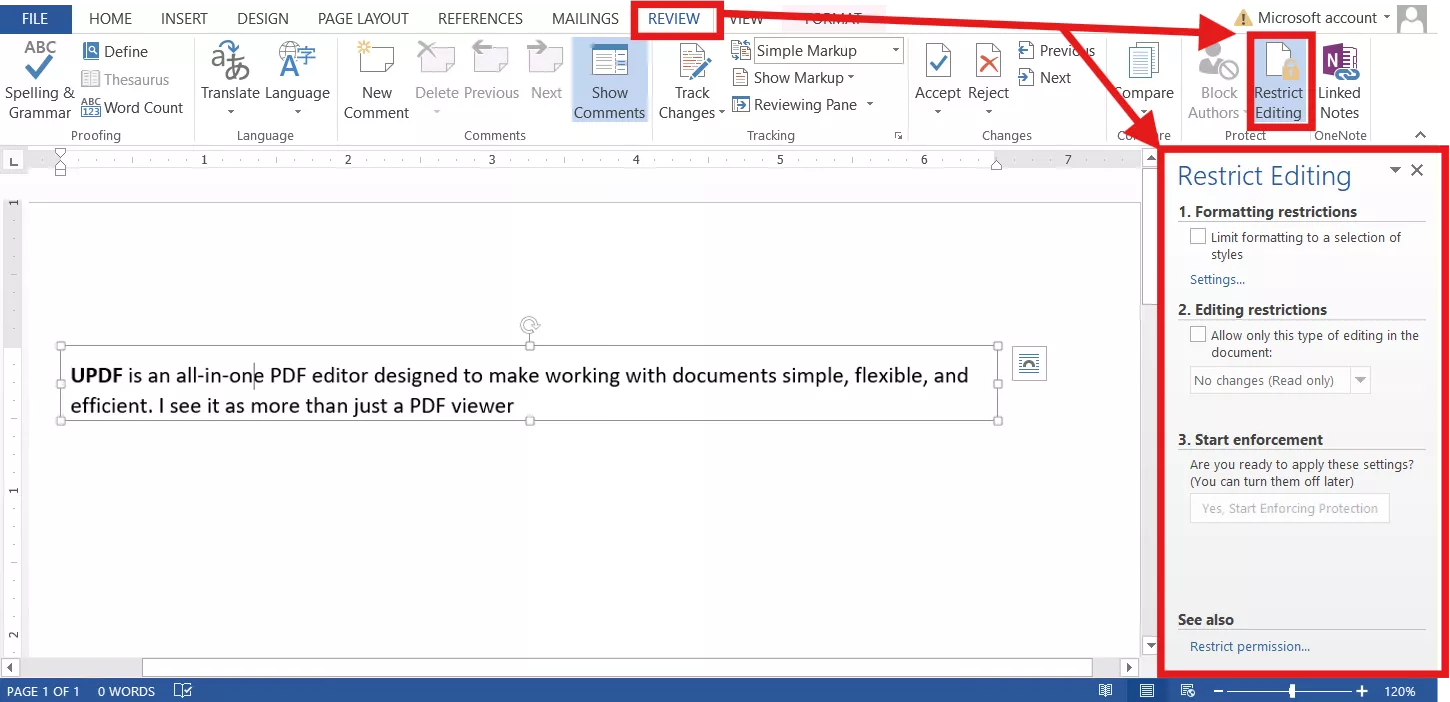This screenshot has width=1450, height=702.
Task: Click the Restrict permission link
Action: pos(1249,646)
